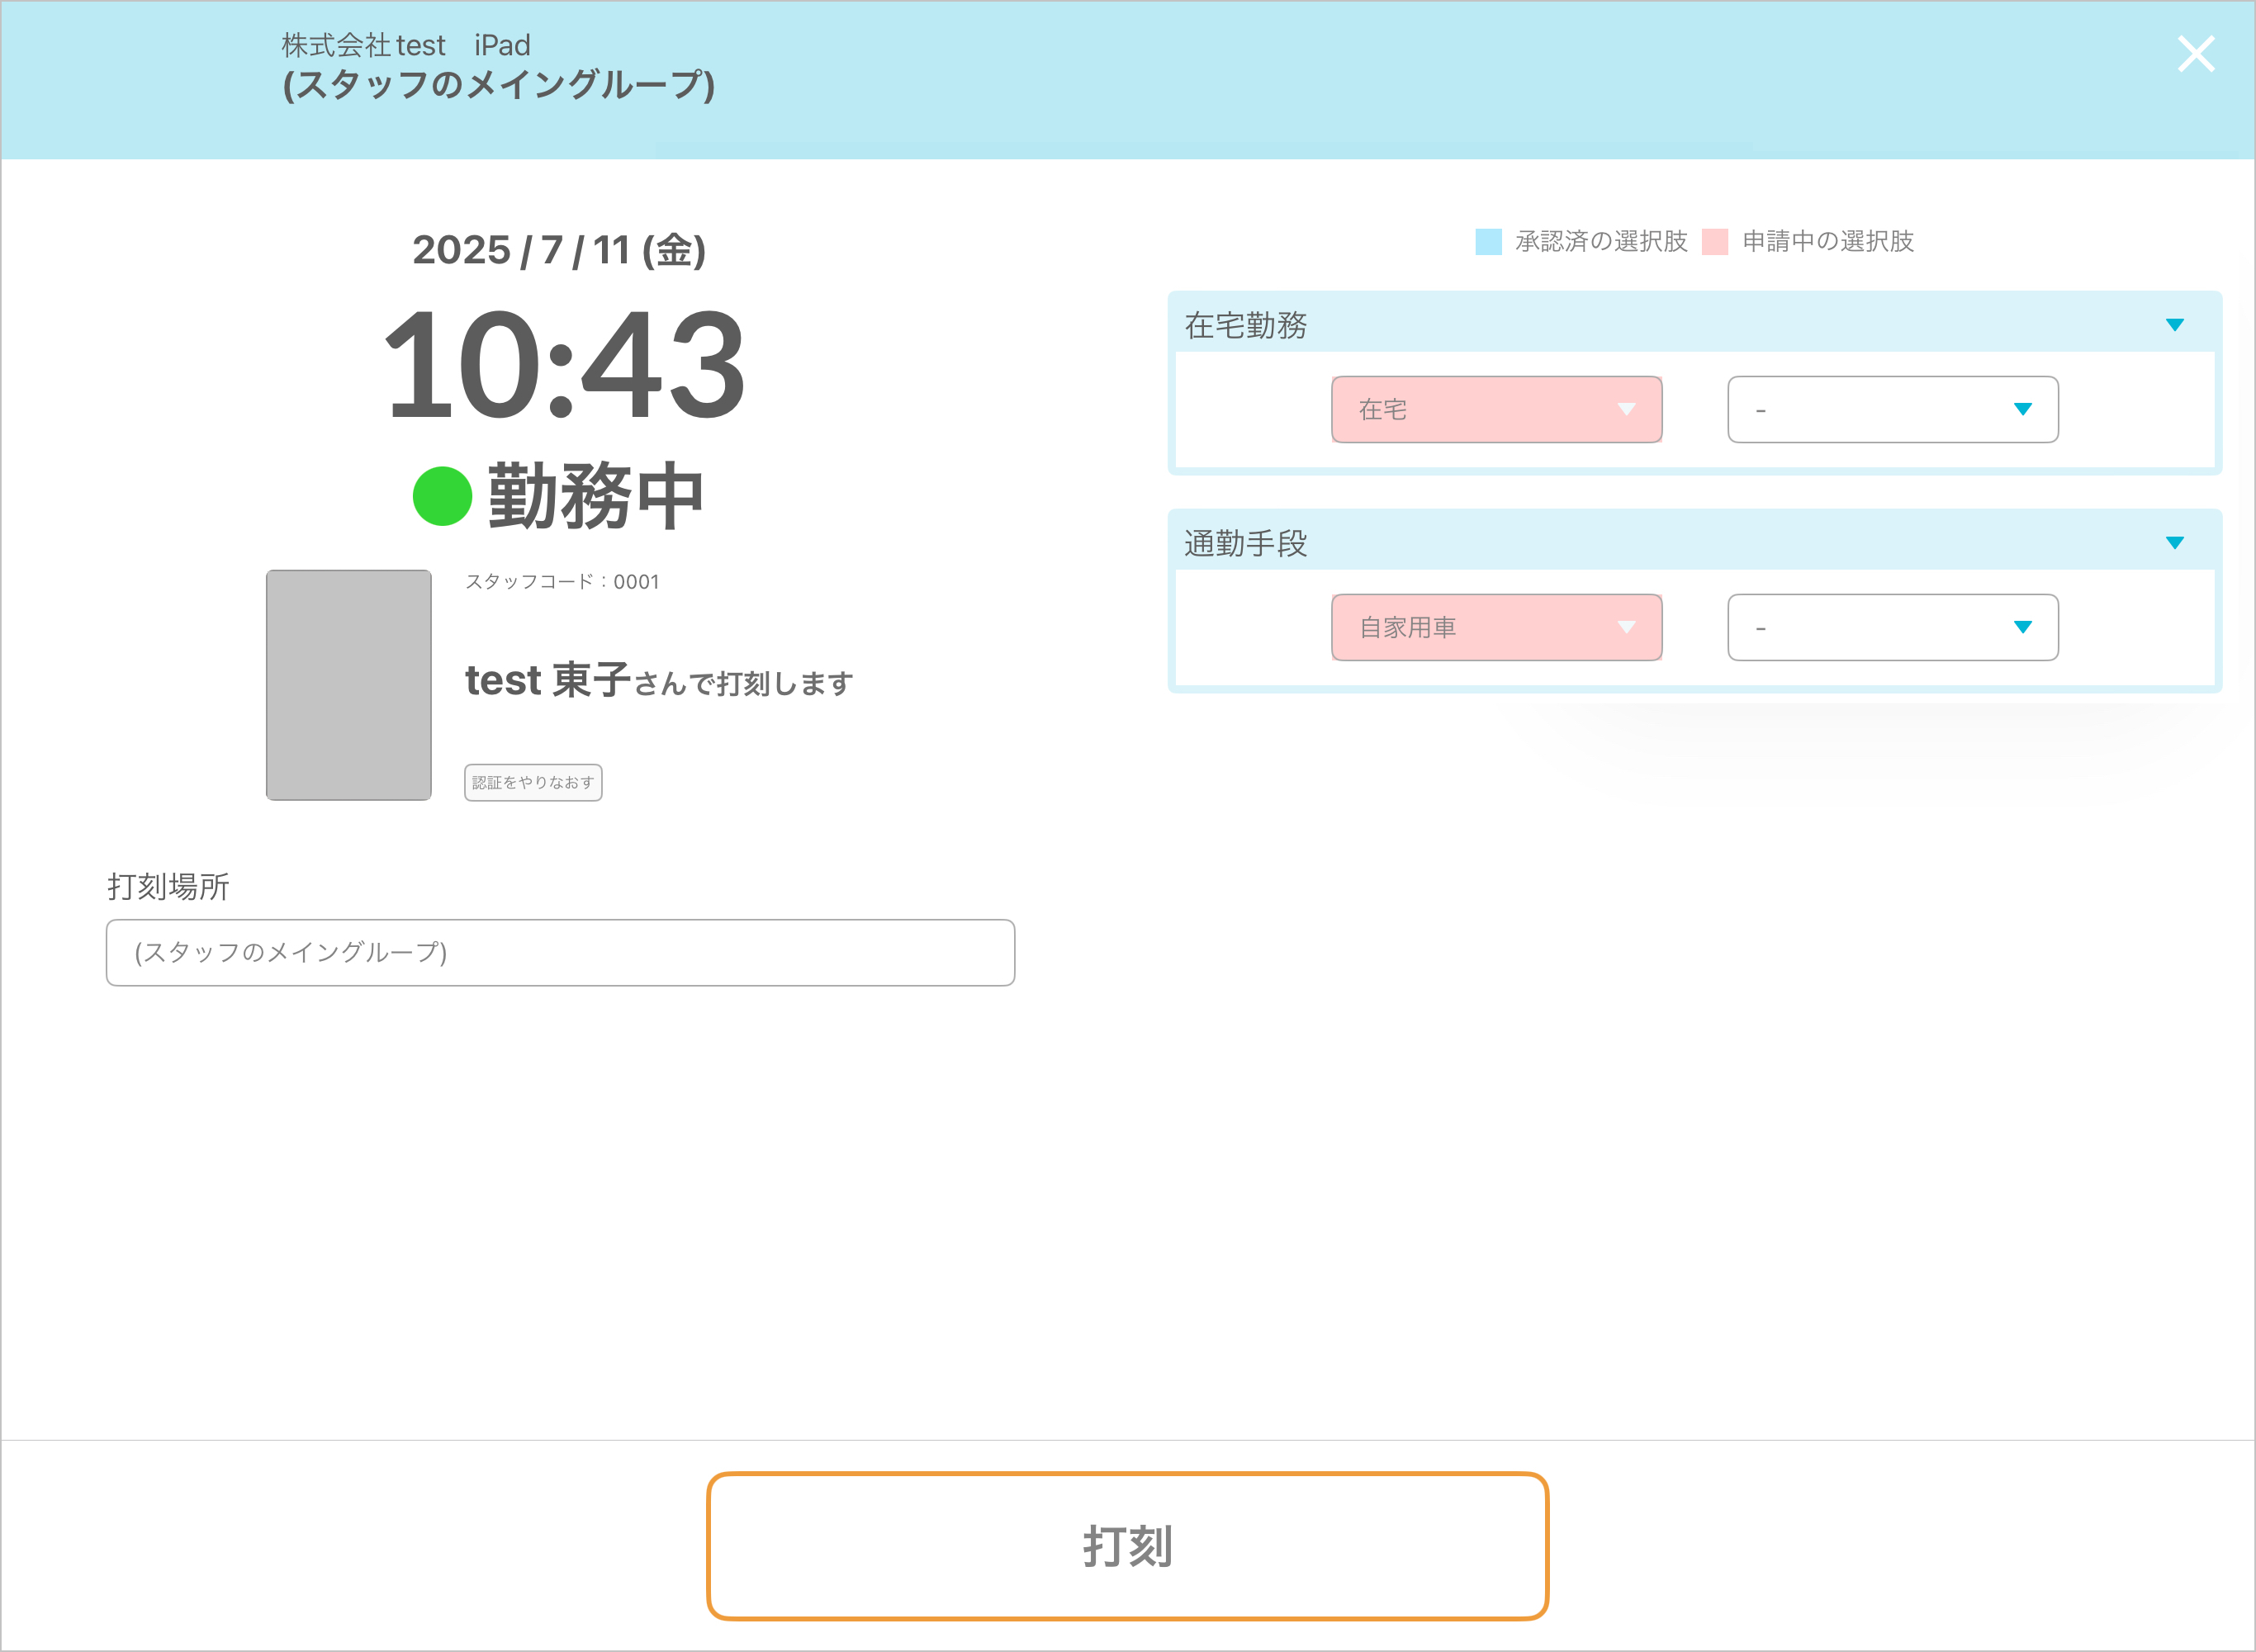Close the punch dialog with the X icon
This screenshot has width=2256, height=1652.
click(x=2196, y=54)
